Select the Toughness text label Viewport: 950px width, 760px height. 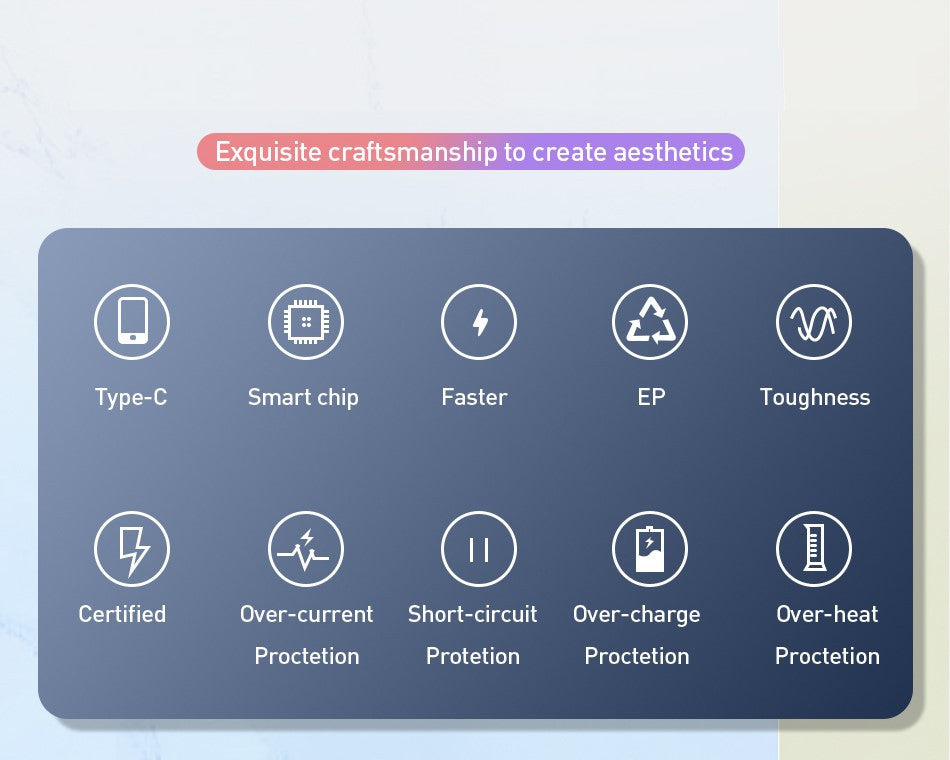click(x=815, y=397)
